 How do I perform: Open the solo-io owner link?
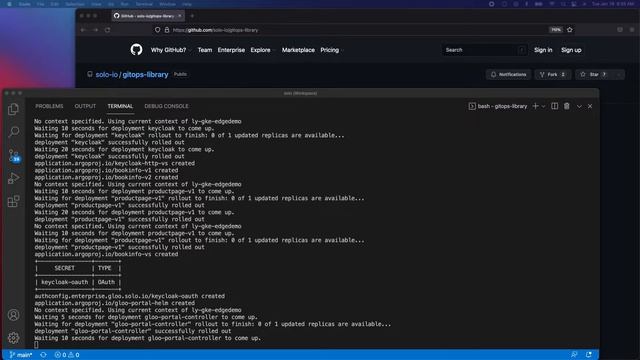tap(107, 75)
